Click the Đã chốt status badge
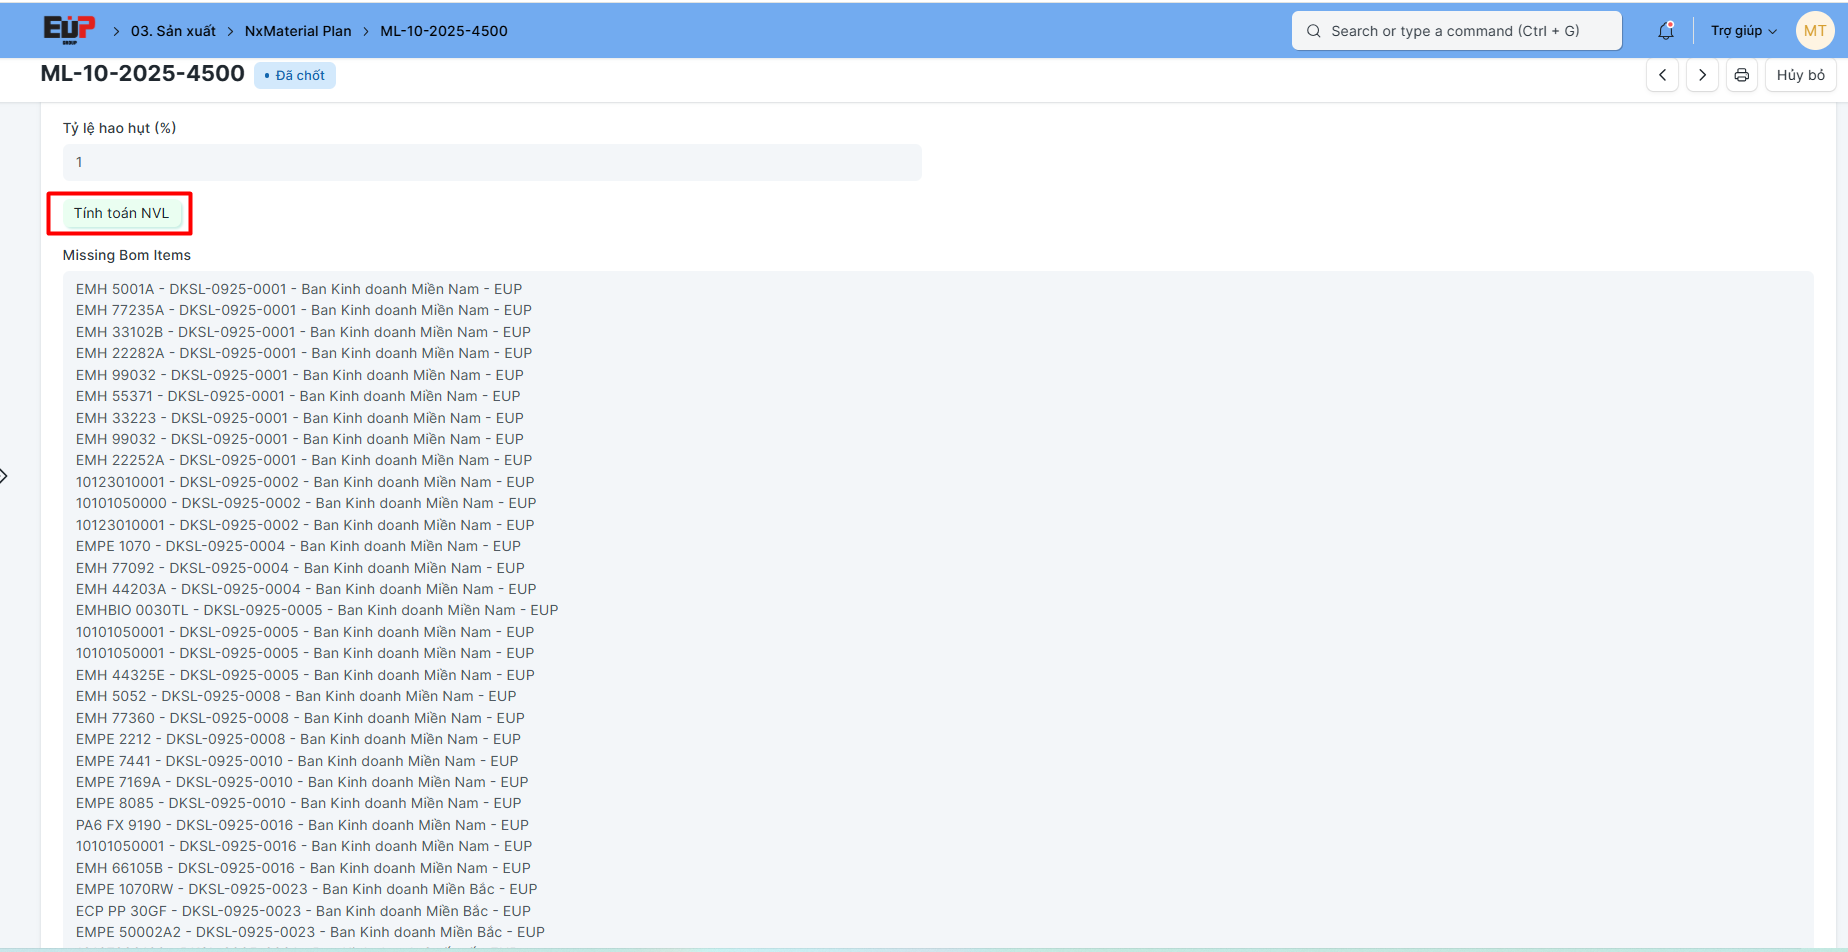Screen dimensions: 1848x952 295,75
